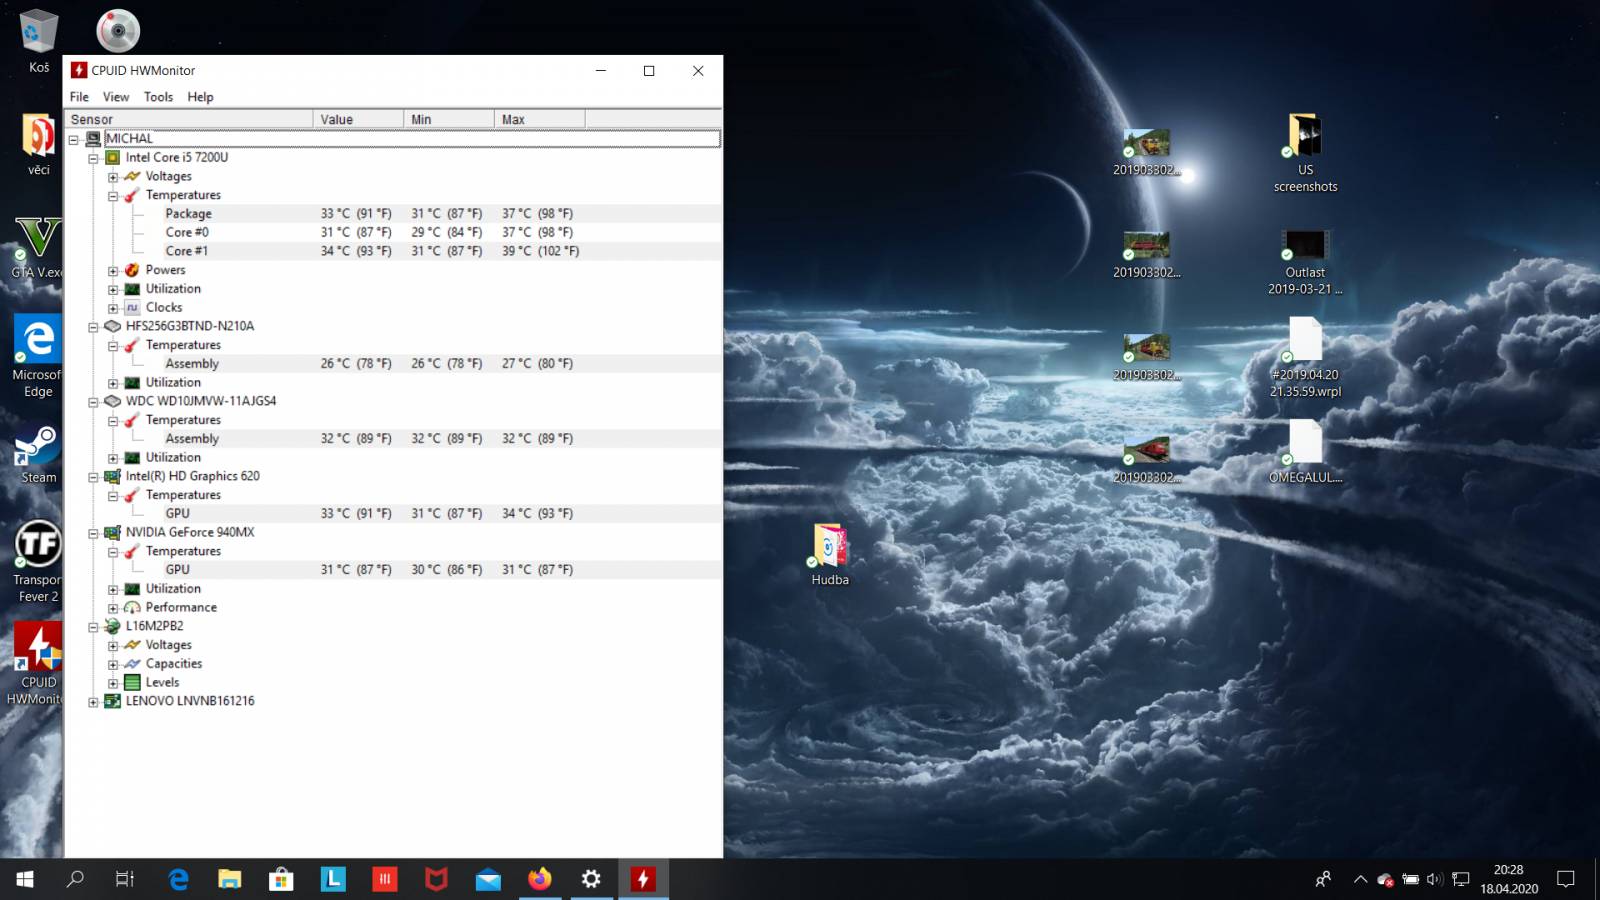Viewport: 1600px width, 900px height.
Task: Select the OMEGALUL file on desktop
Action: (x=1305, y=452)
